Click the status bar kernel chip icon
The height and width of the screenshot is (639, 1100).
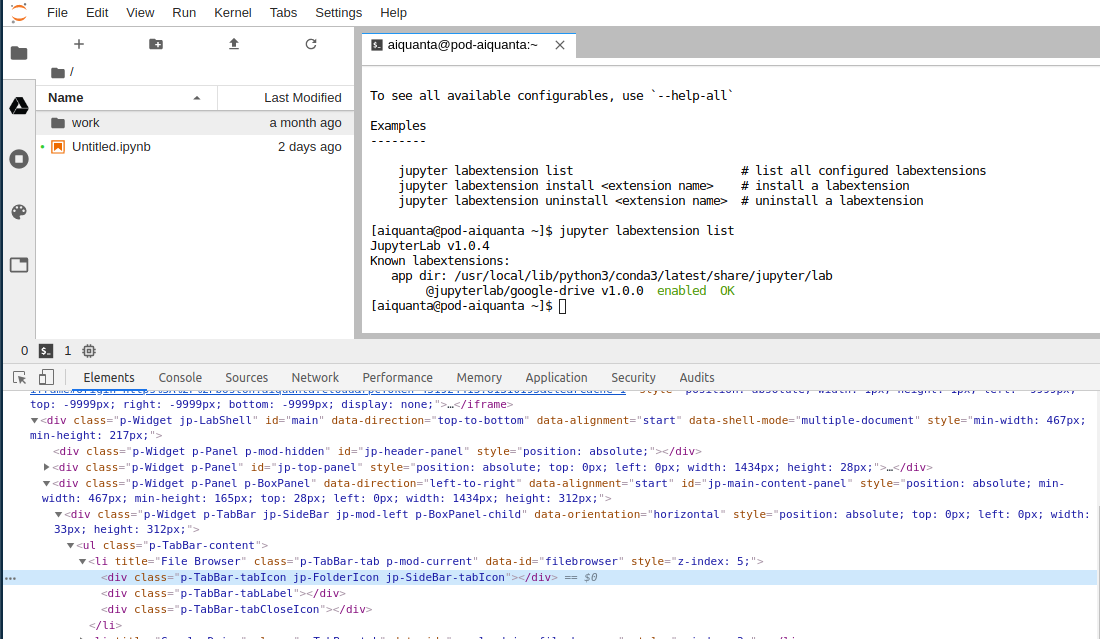(88, 351)
